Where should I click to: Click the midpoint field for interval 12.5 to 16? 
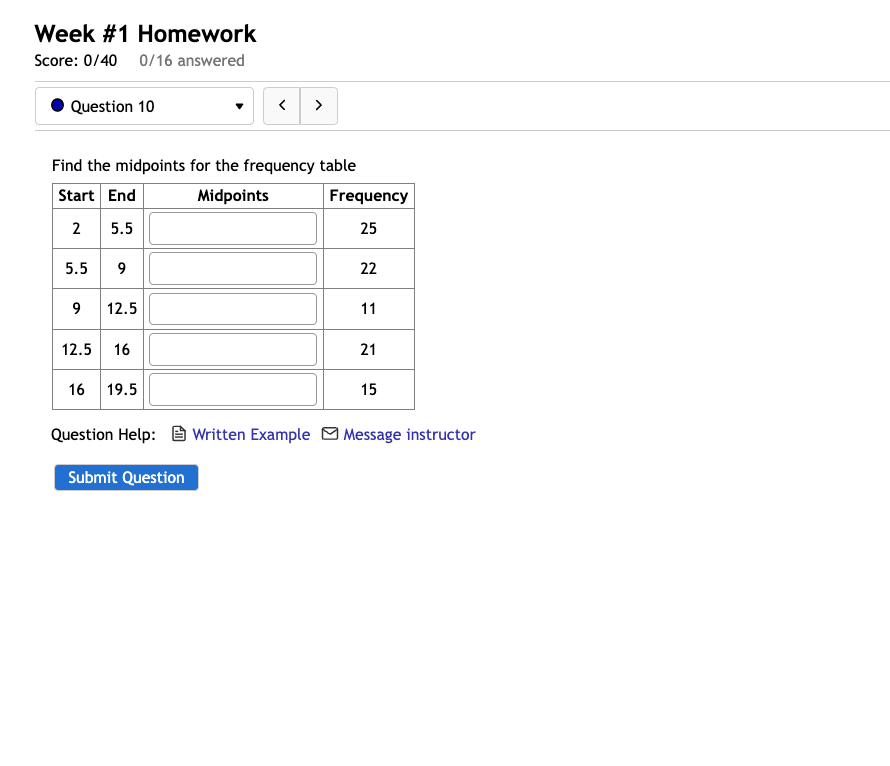[x=232, y=349]
